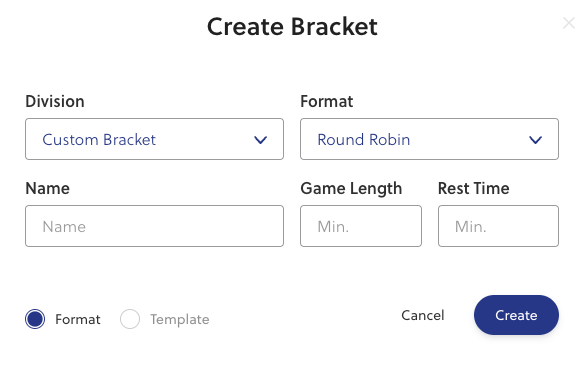Click the Game Length label
The height and width of the screenshot is (365, 579).
[x=351, y=188]
